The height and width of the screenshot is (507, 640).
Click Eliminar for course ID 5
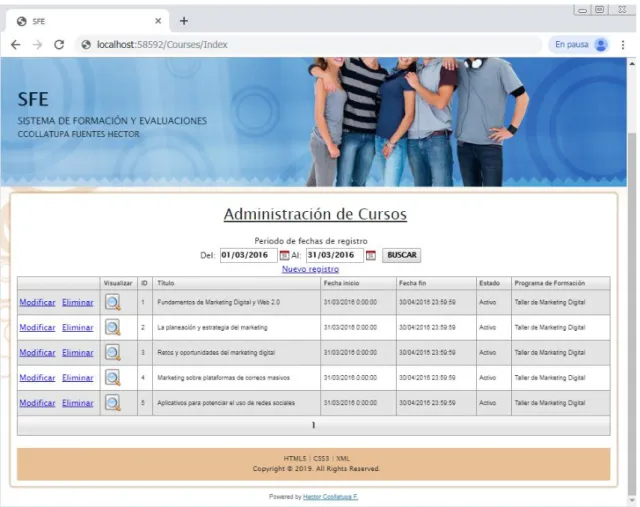point(78,403)
